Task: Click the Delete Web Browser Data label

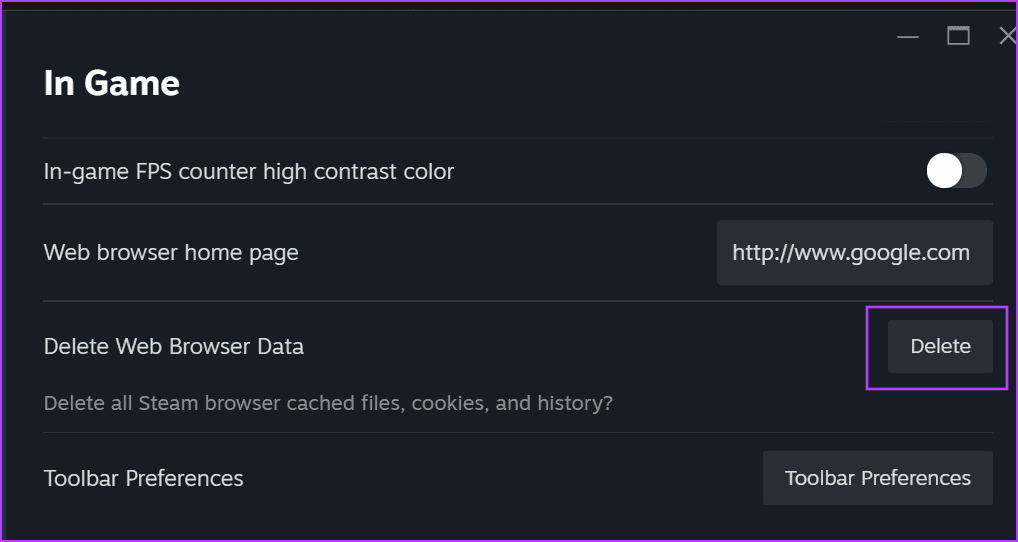Action: [x=174, y=346]
